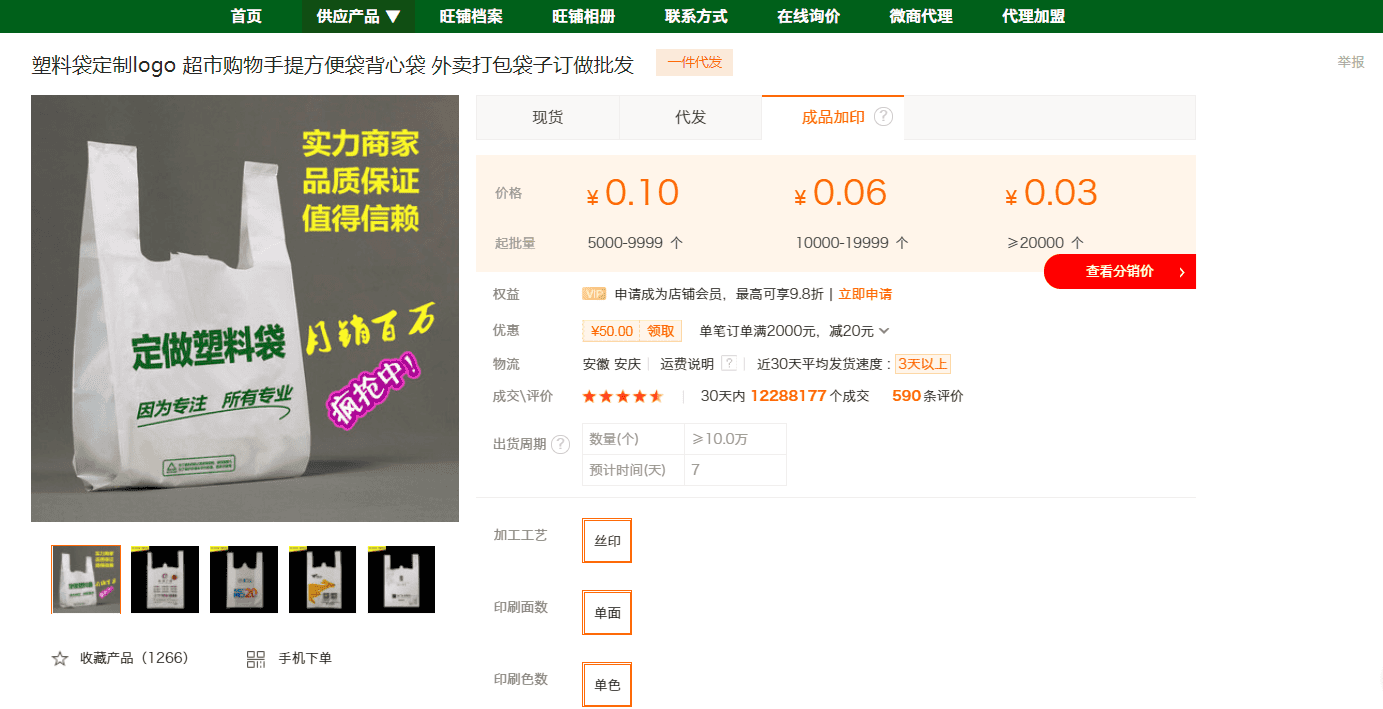Open the 微商代理 navigation item
Screen dimensions: 1383x709
coord(921,16)
